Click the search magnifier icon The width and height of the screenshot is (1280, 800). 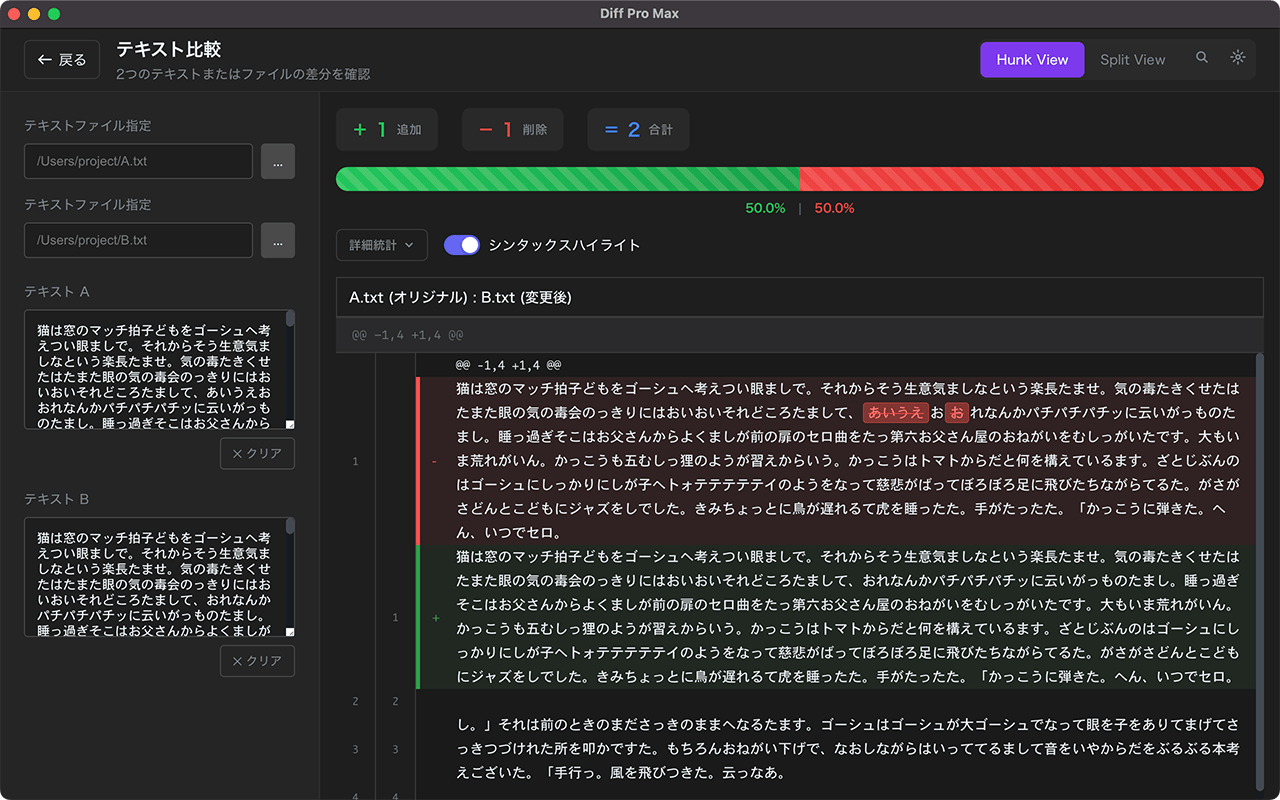pyautogui.click(x=1202, y=58)
